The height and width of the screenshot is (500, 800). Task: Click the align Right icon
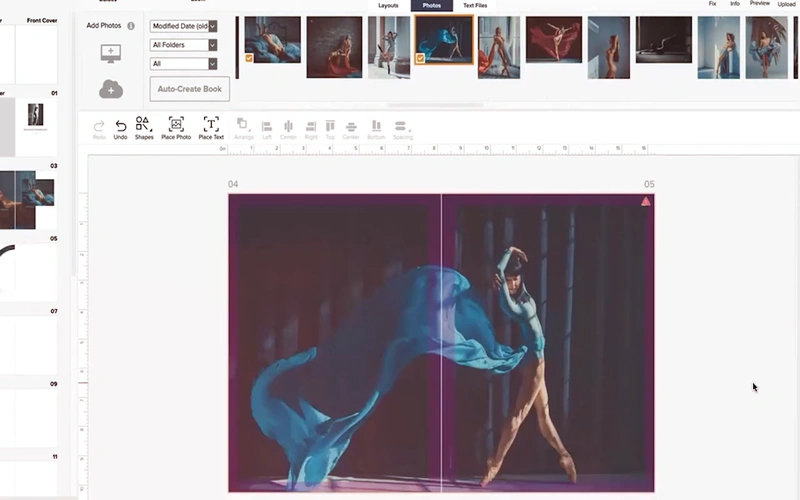pyautogui.click(x=311, y=126)
